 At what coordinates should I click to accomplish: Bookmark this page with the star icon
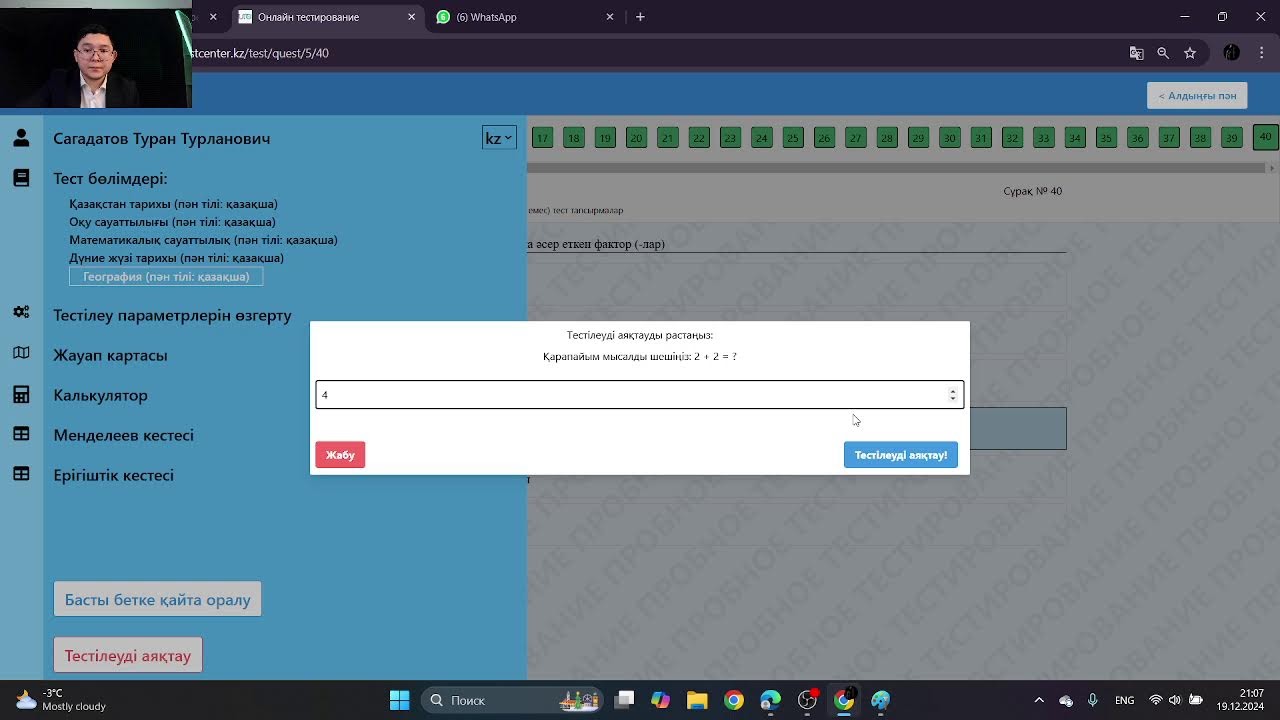pos(1190,53)
